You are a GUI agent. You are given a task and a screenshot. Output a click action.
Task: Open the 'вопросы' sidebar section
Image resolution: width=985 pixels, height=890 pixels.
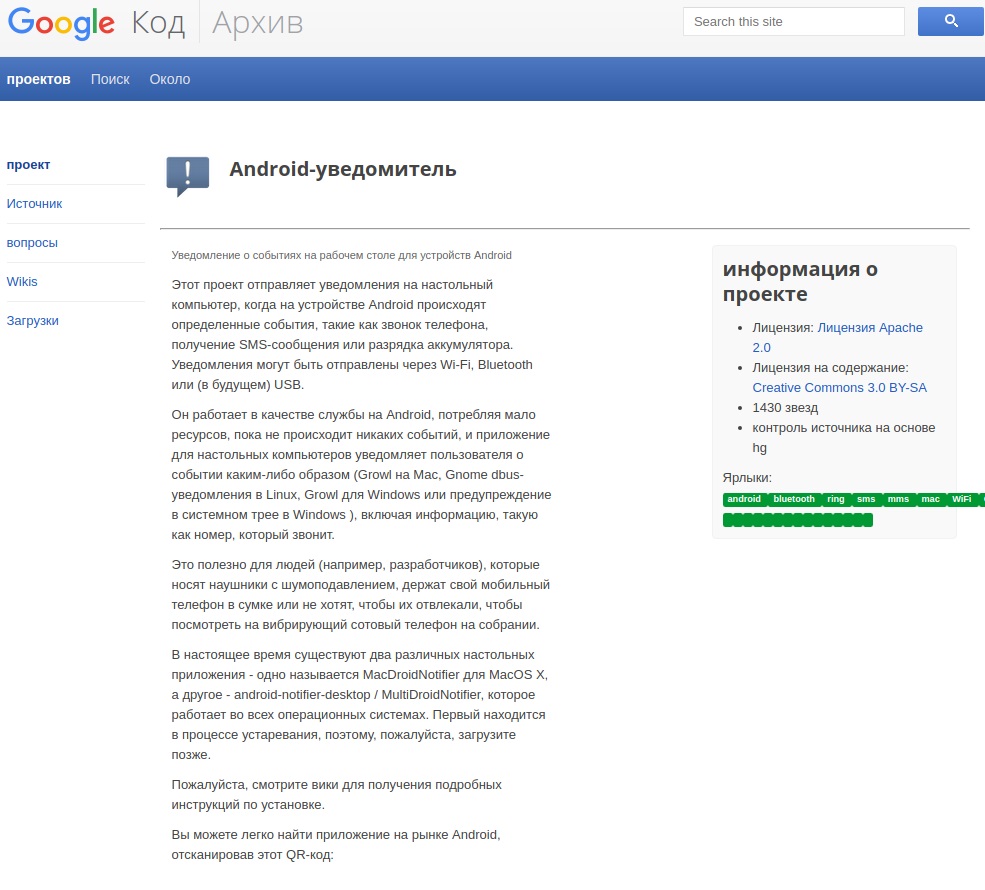pyautogui.click(x=32, y=243)
